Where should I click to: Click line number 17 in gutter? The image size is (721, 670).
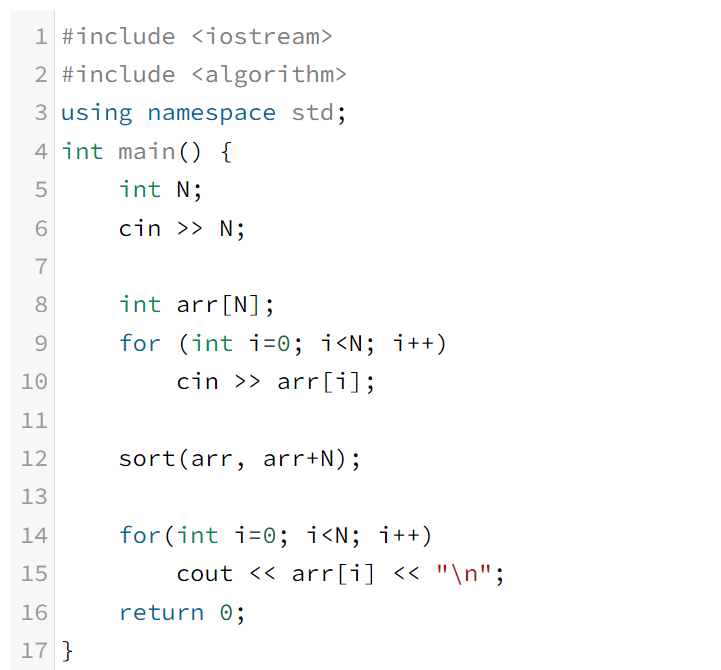tap(34, 650)
